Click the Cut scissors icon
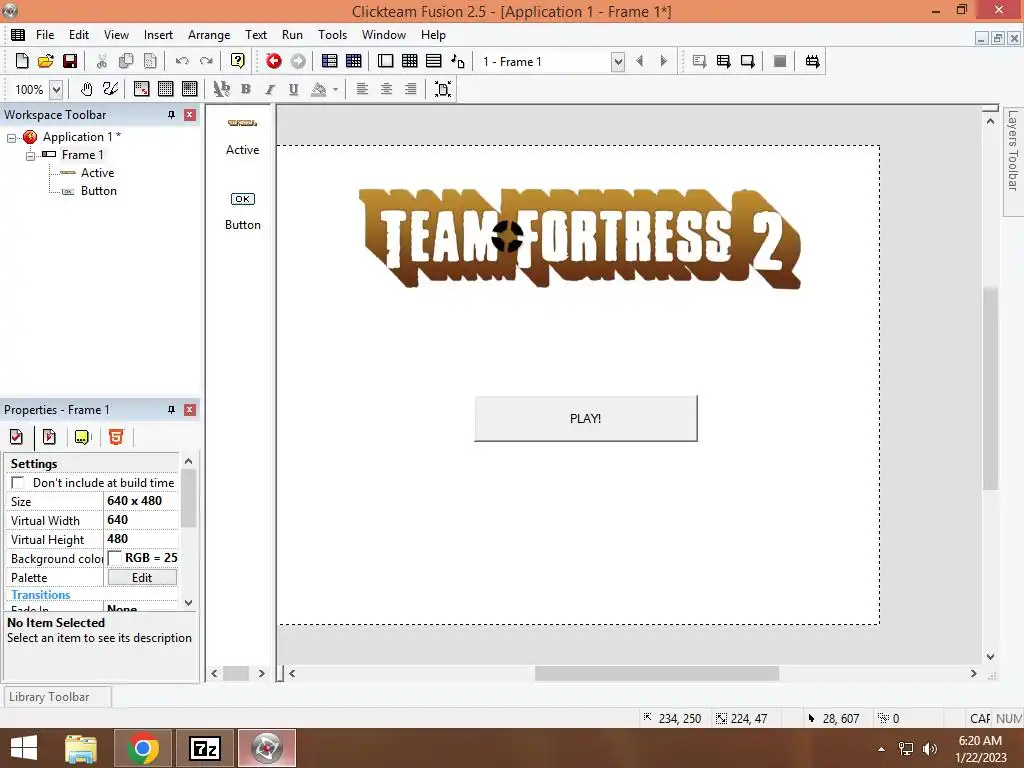1024x768 pixels. coord(101,61)
